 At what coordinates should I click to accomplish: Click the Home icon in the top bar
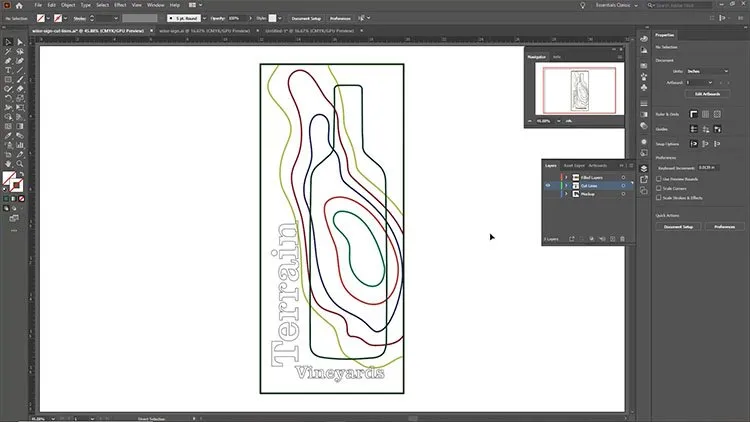click(19, 5)
